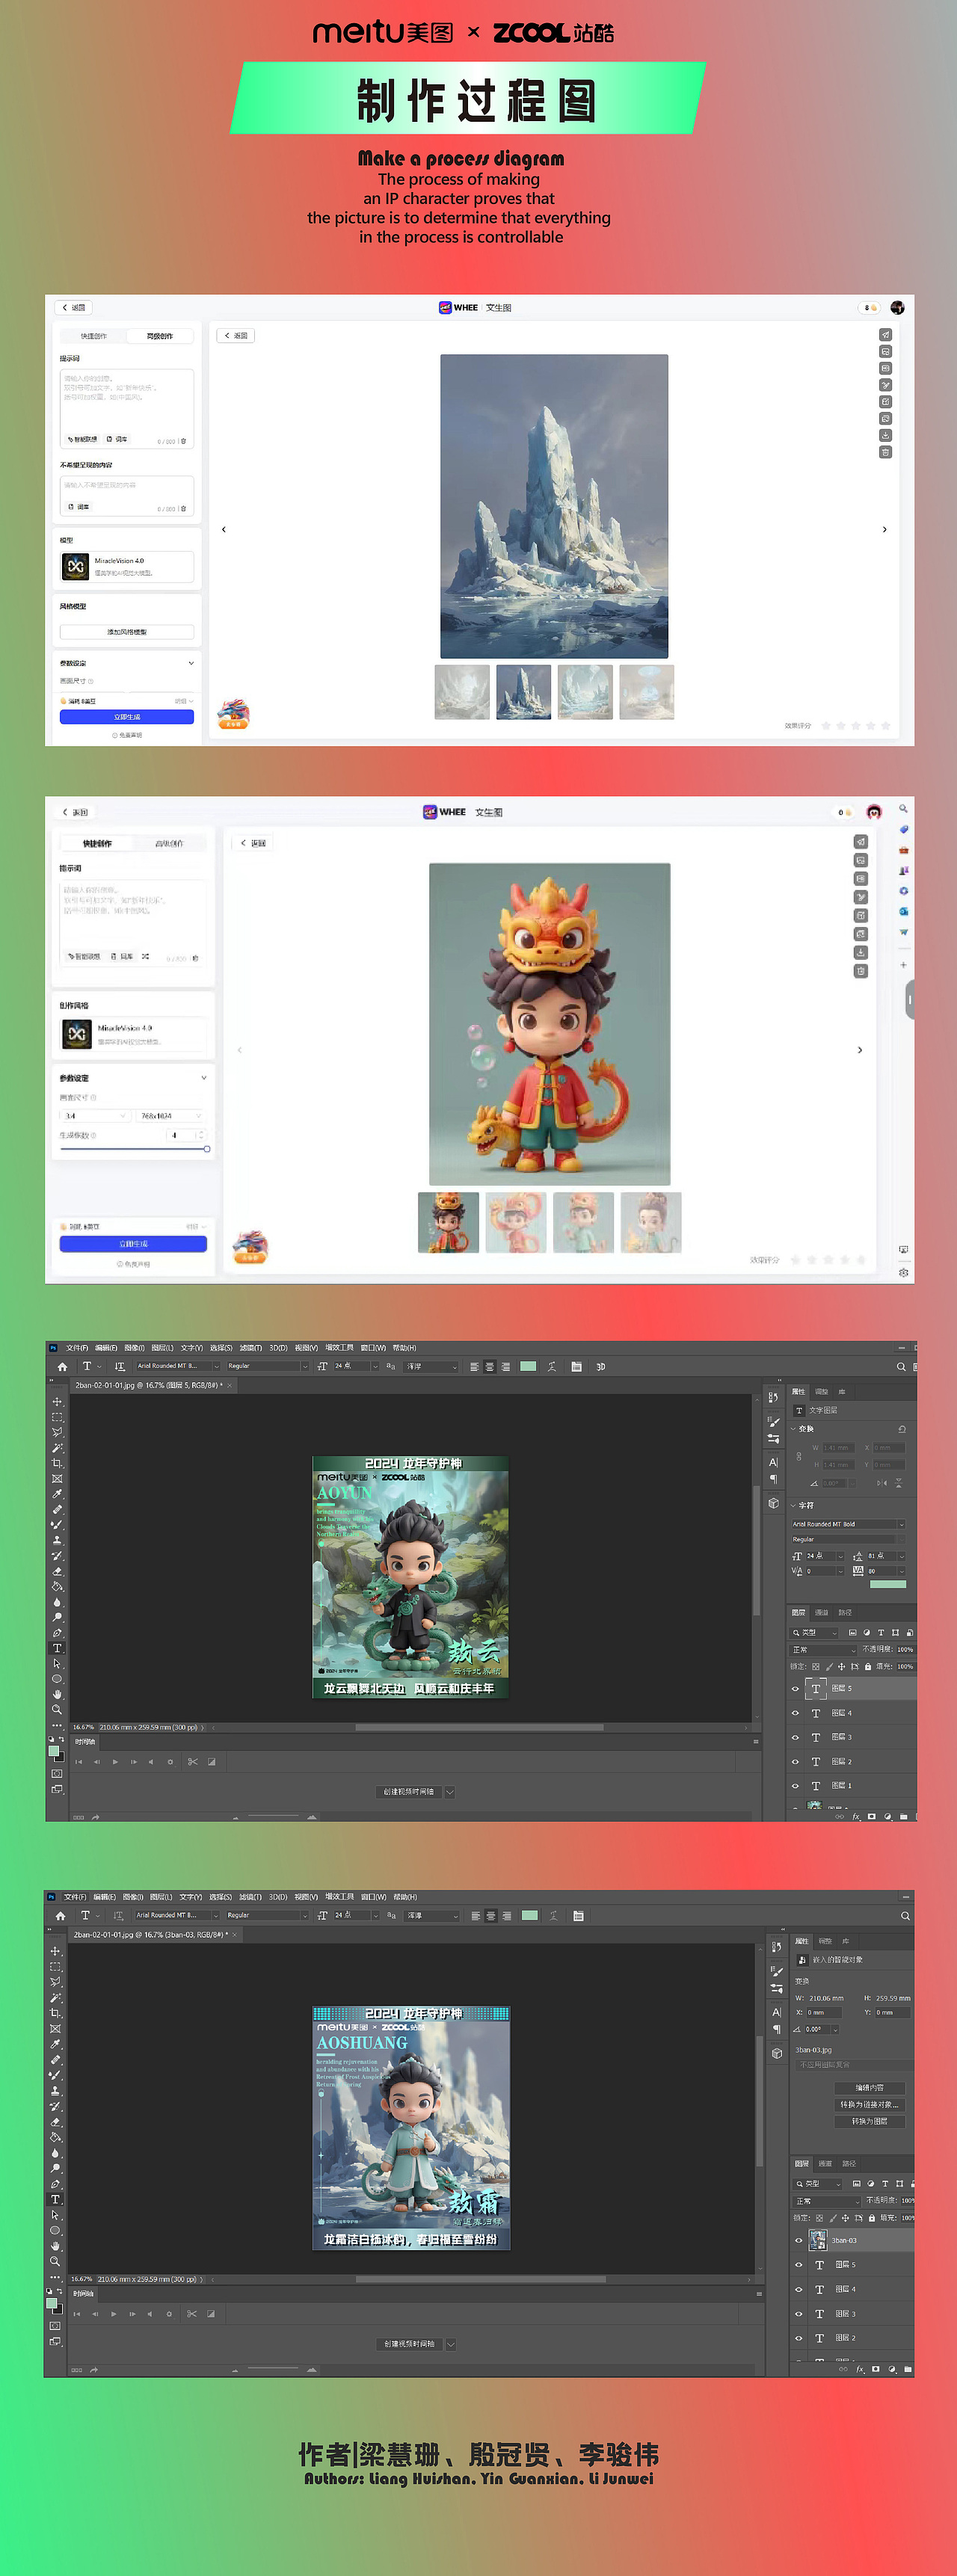Switch to 高级创作 tab in dragon boy WHEE window
Screen dimensions: 957x2576
point(169,844)
